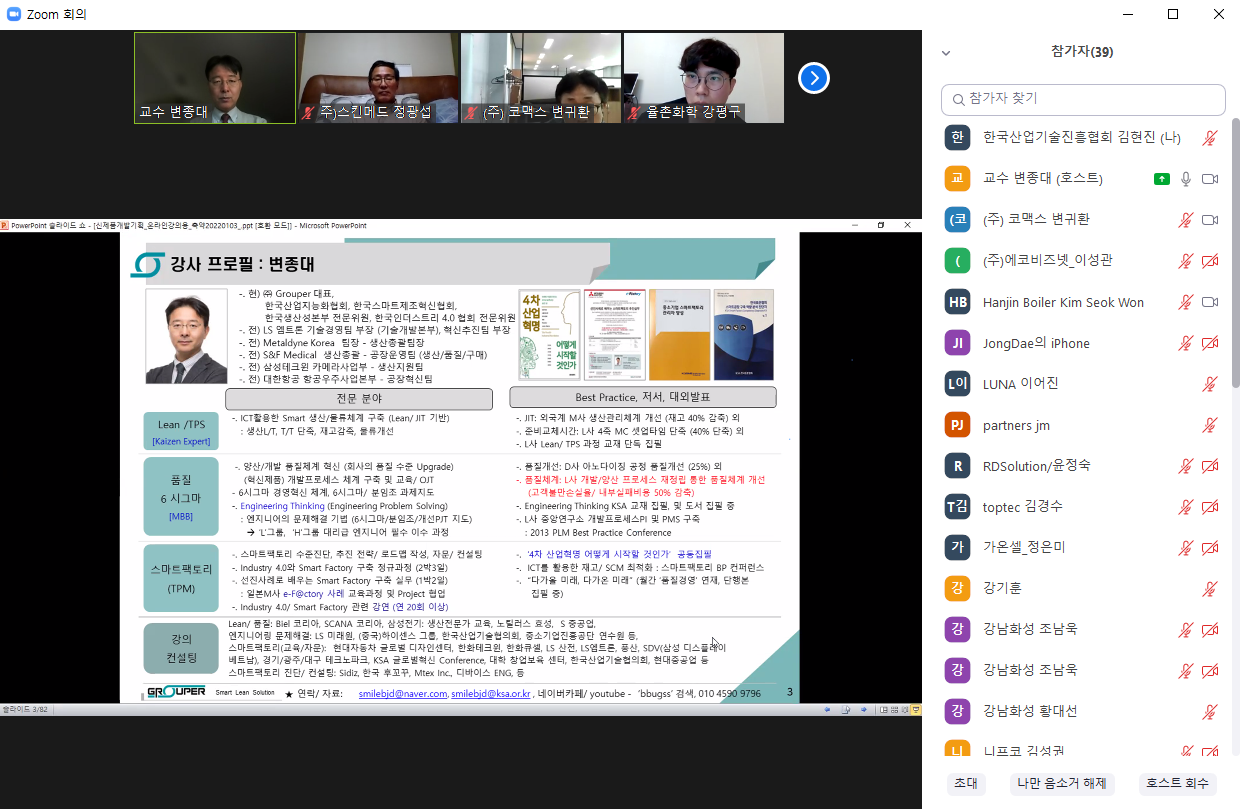The height and width of the screenshot is (809, 1241).
Task: Select the 교수 변종대 video tile
Action: [x=215, y=78]
